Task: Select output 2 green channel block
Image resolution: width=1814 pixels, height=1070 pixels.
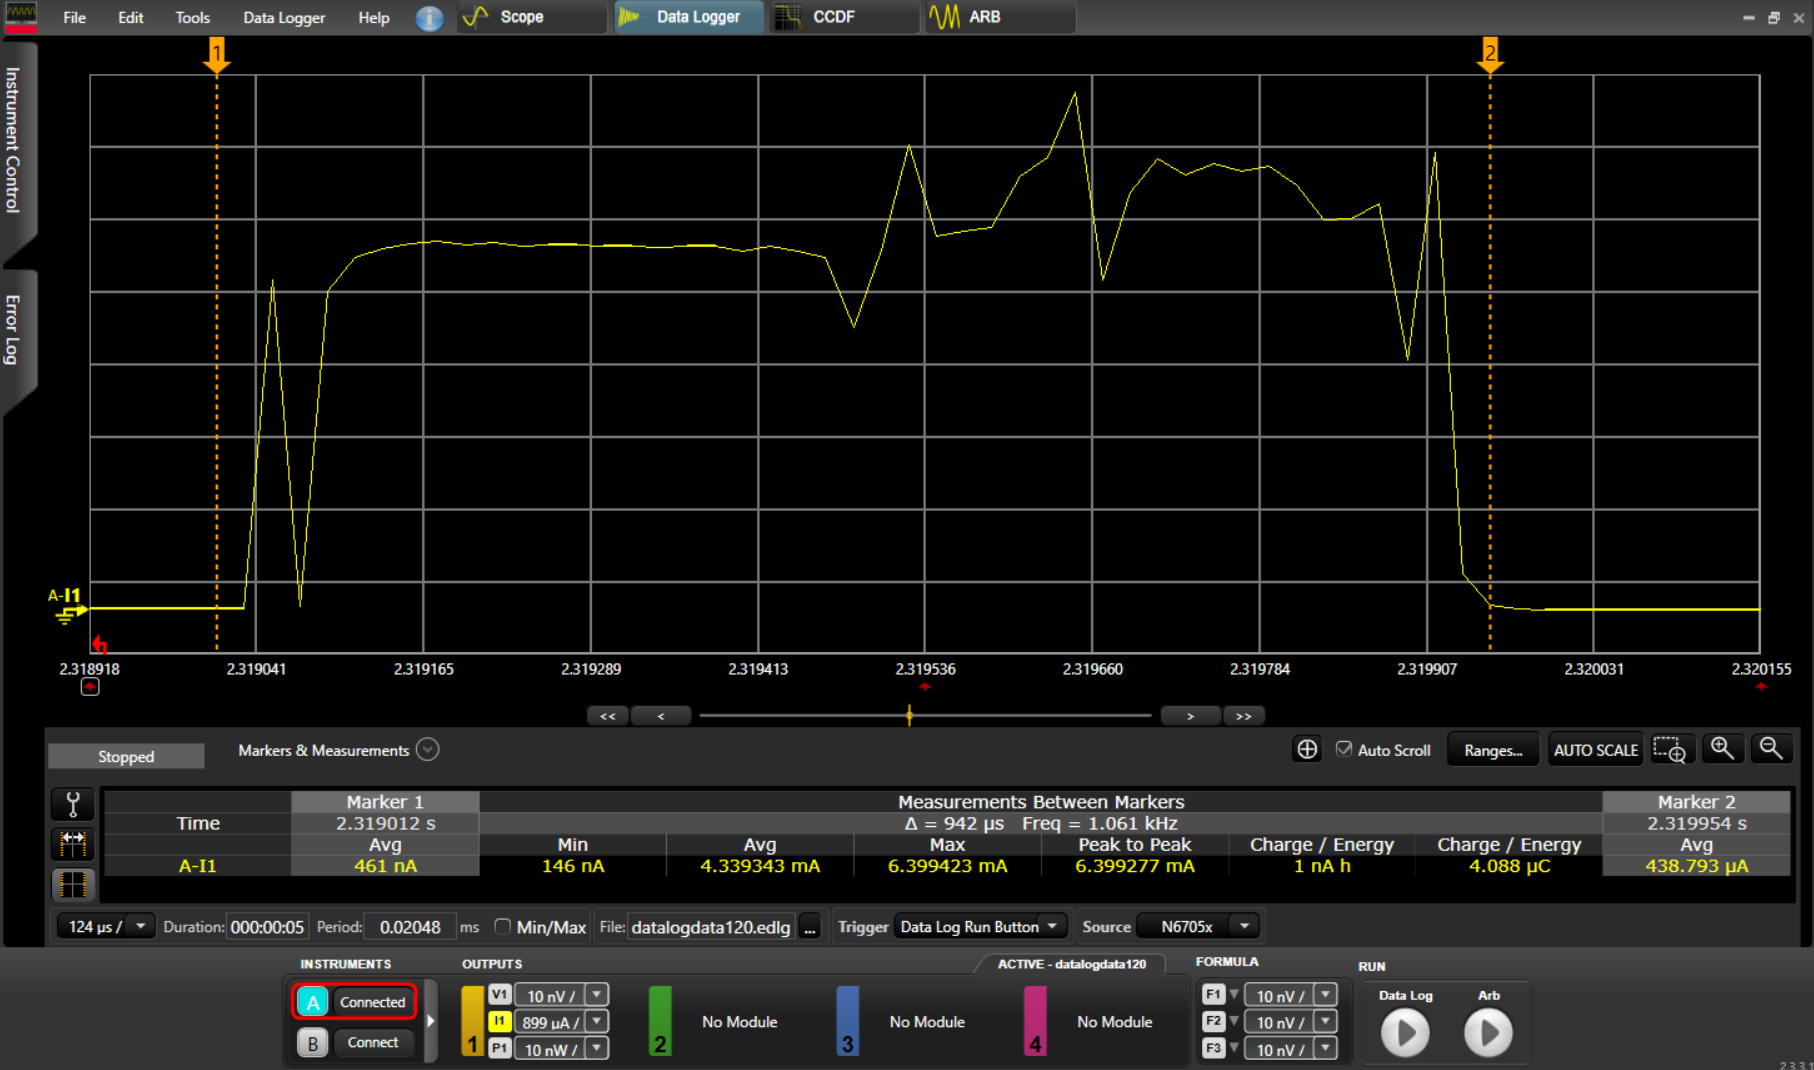Action: click(x=660, y=1021)
